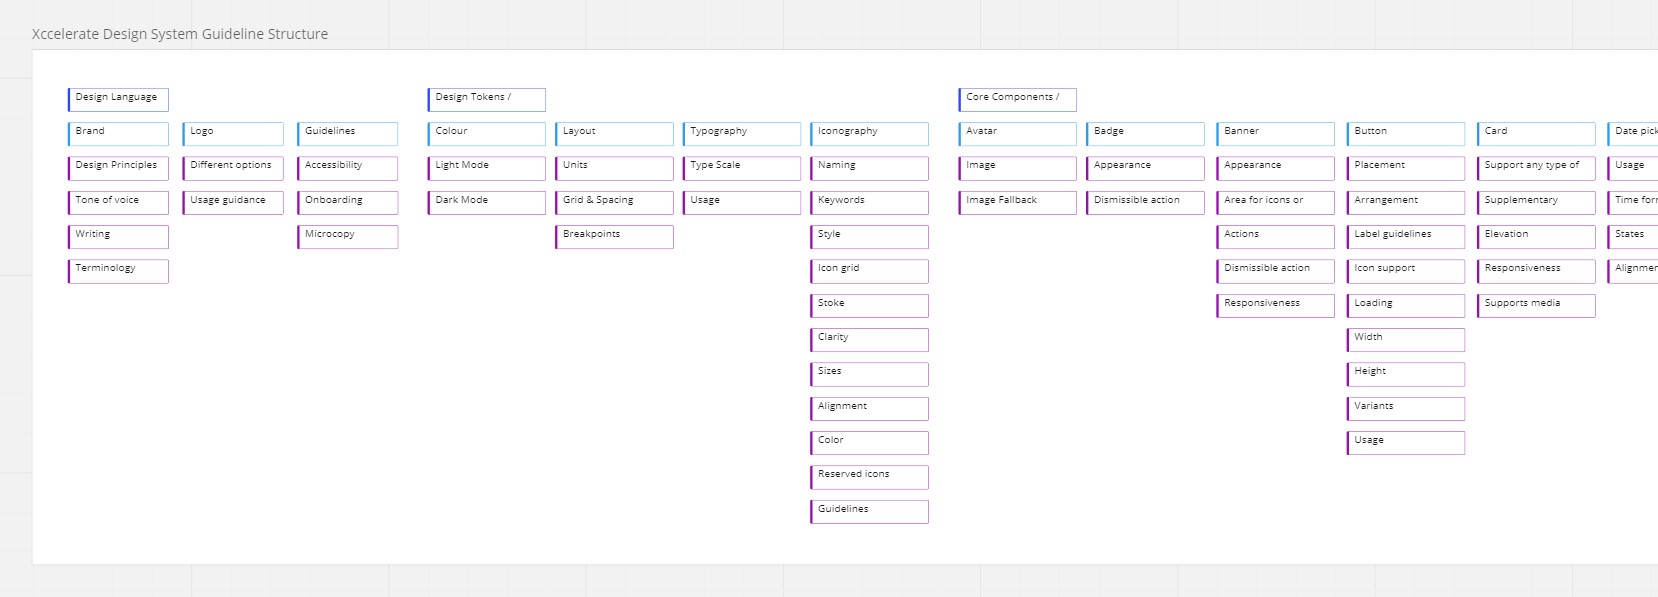The width and height of the screenshot is (1658, 597).
Task: Select the Placement card
Action: click(x=1405, y=168)
